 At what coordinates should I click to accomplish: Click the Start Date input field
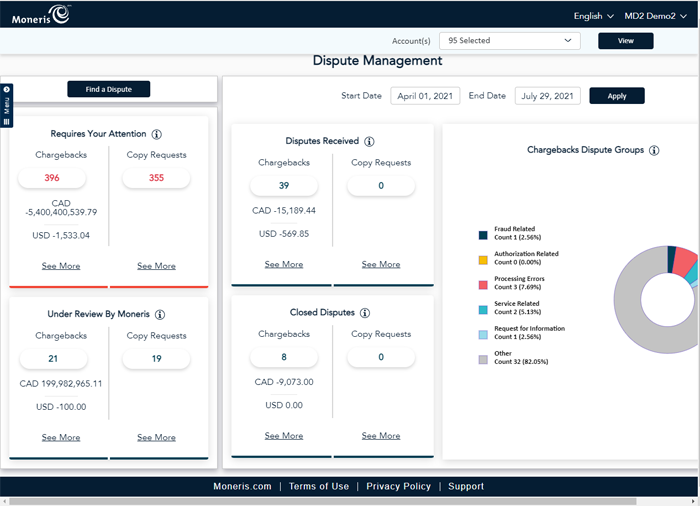point(425,96)
